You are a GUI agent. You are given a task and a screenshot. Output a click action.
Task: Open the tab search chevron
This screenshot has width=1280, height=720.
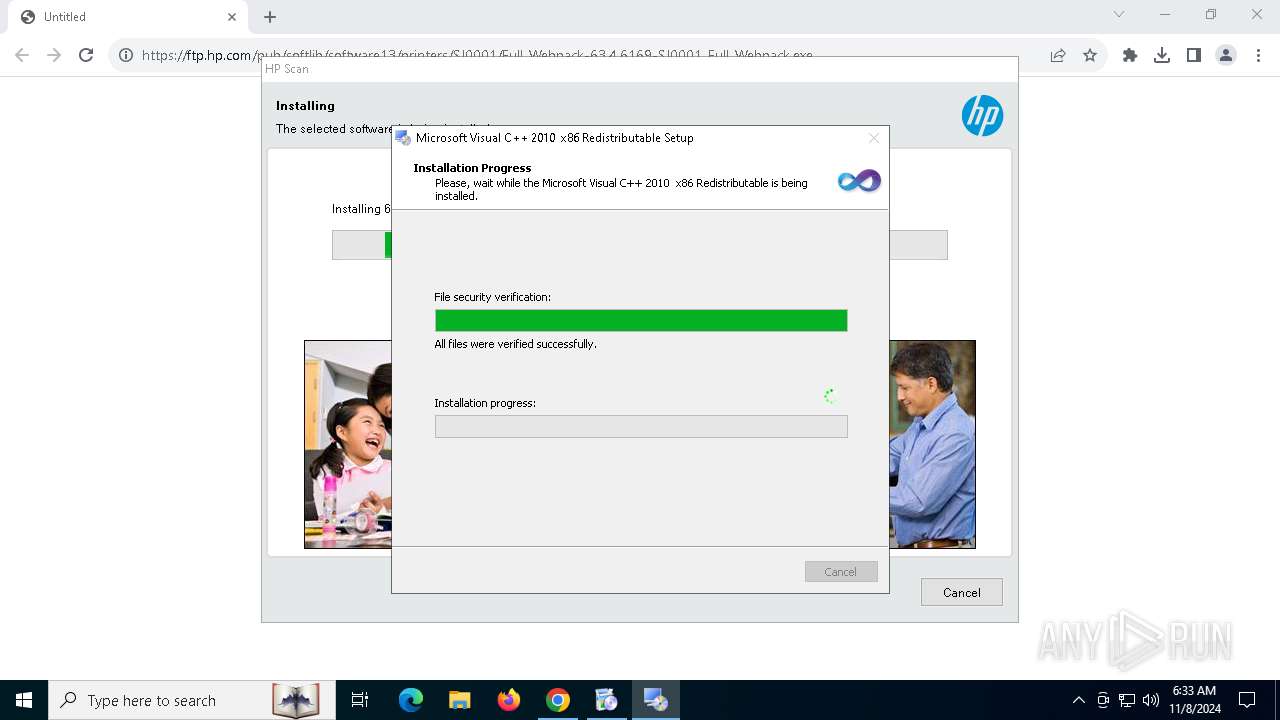(1119, 14)
